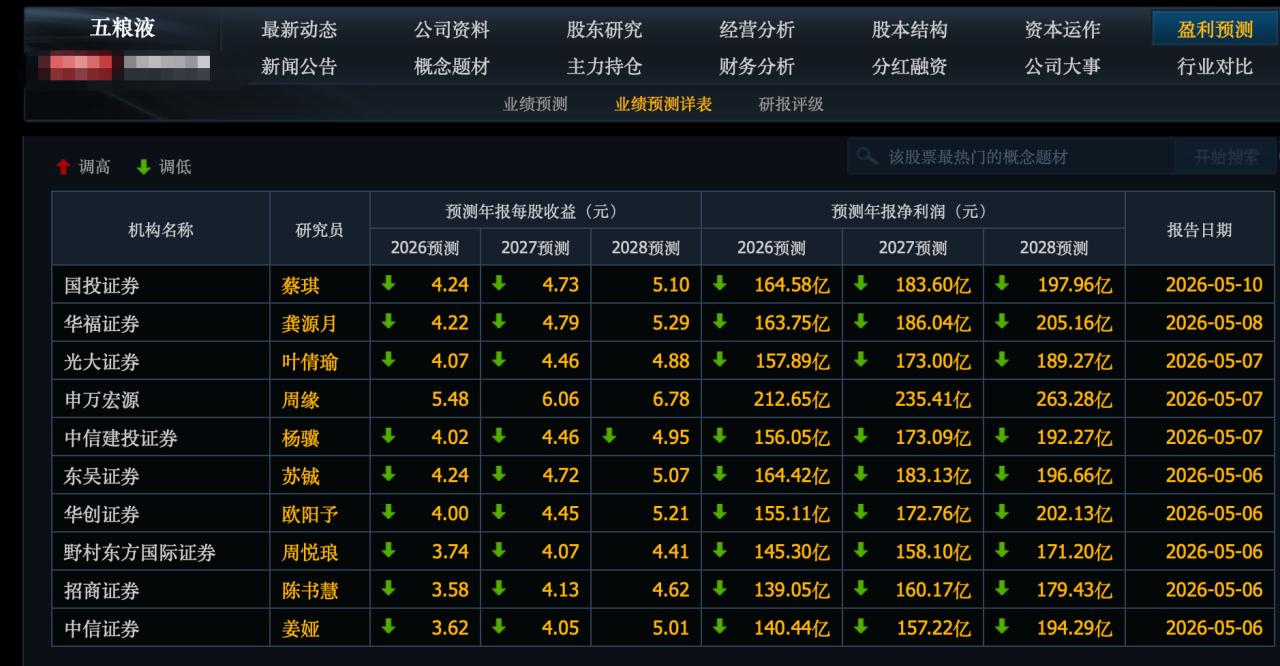Viewport: 1280px width, 666px height.
Task: Open researcher 杨骥 link
Action: coord(300,437)
